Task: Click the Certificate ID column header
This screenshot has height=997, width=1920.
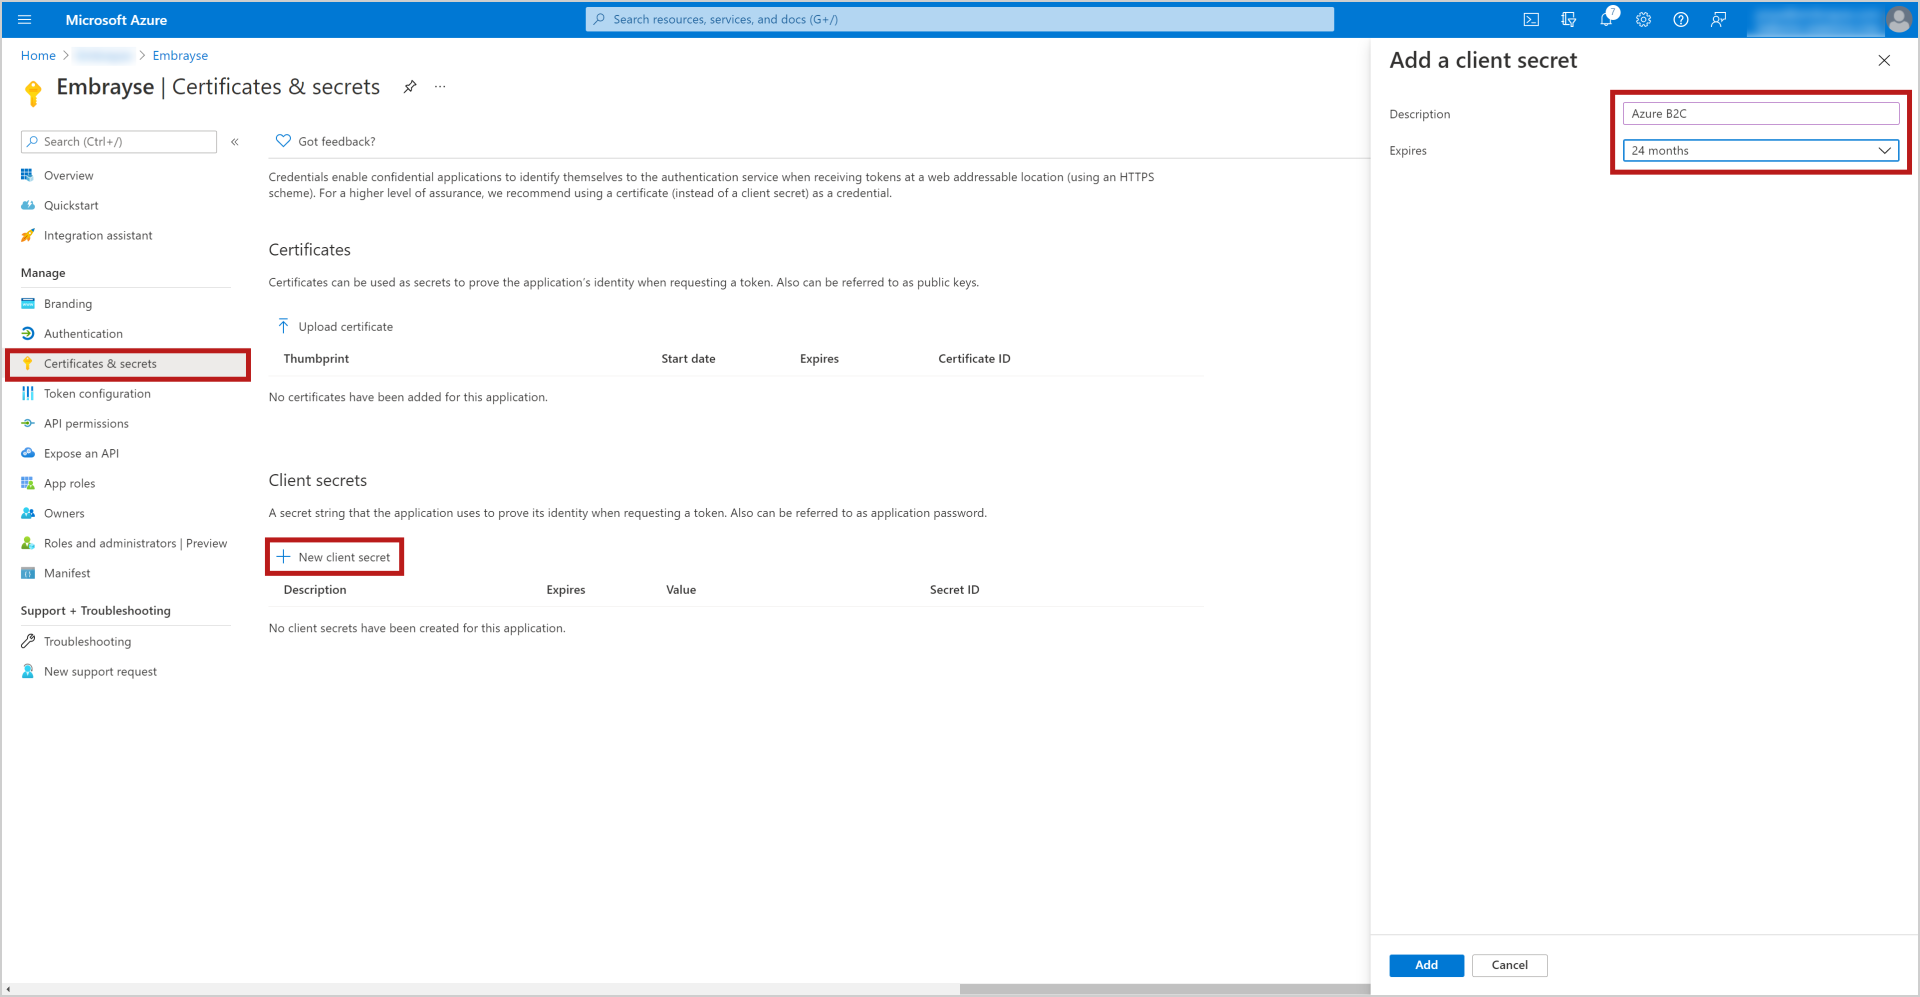Action: tap(974, 359)
